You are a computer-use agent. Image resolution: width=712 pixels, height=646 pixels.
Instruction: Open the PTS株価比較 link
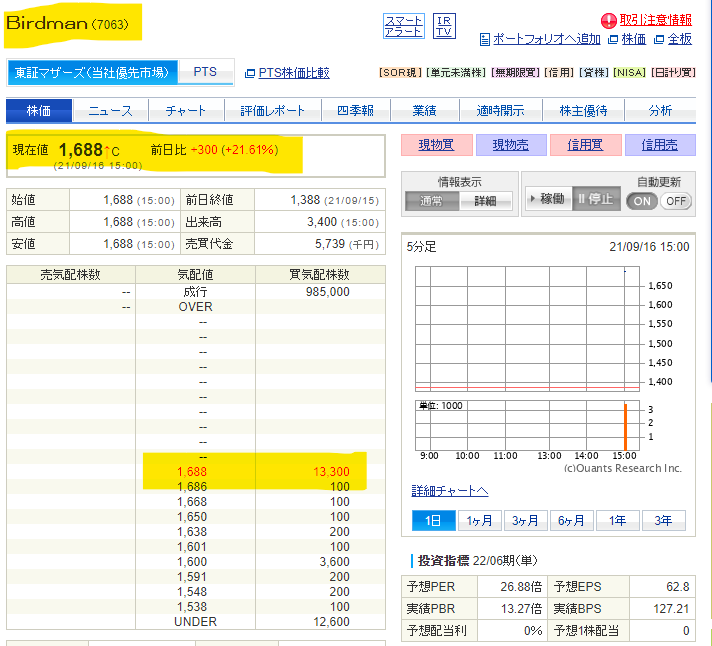pos(294,73)
